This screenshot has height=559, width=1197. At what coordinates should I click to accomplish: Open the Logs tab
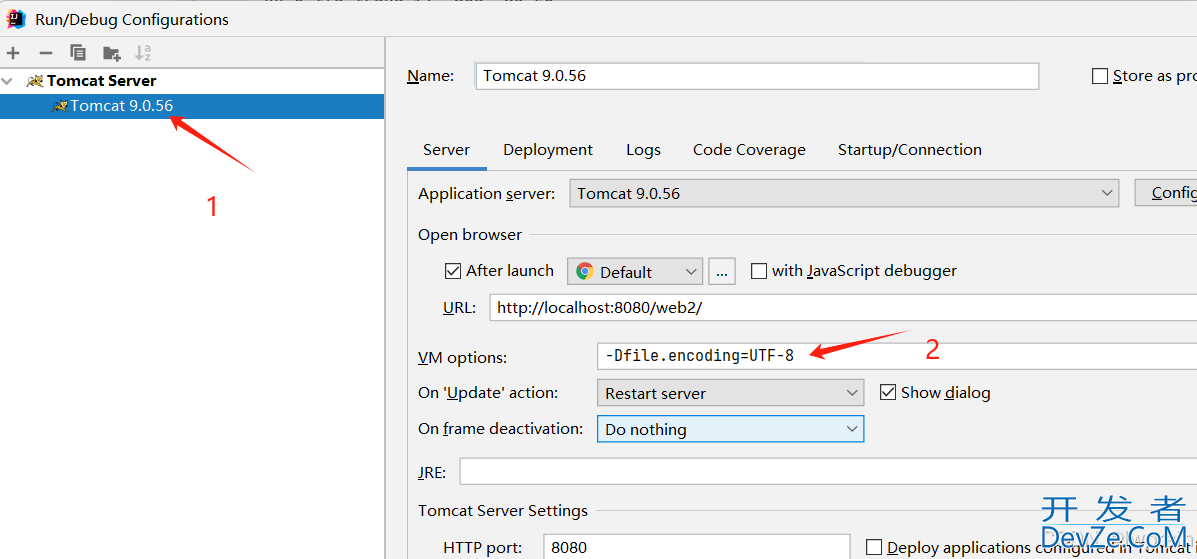[x=644, y=150]
